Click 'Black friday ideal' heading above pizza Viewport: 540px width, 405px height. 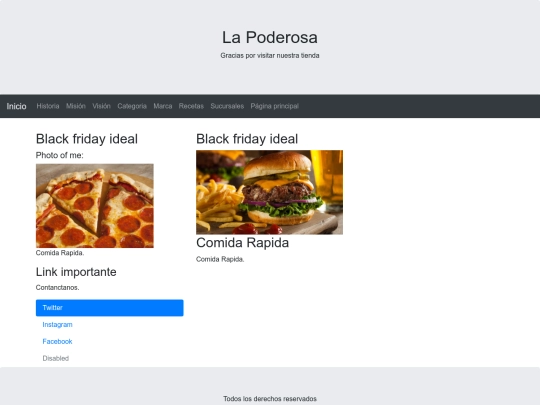point(87,139)
